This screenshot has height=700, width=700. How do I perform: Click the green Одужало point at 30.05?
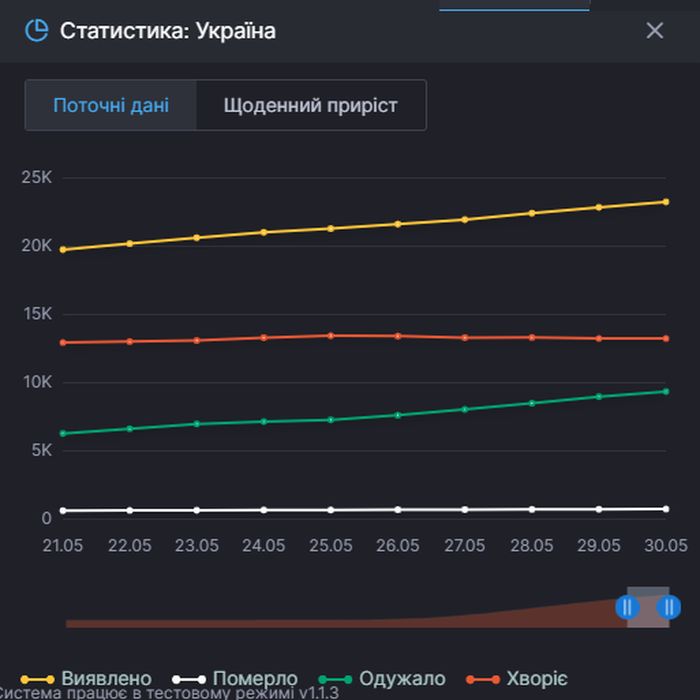(x=665, y=391)
